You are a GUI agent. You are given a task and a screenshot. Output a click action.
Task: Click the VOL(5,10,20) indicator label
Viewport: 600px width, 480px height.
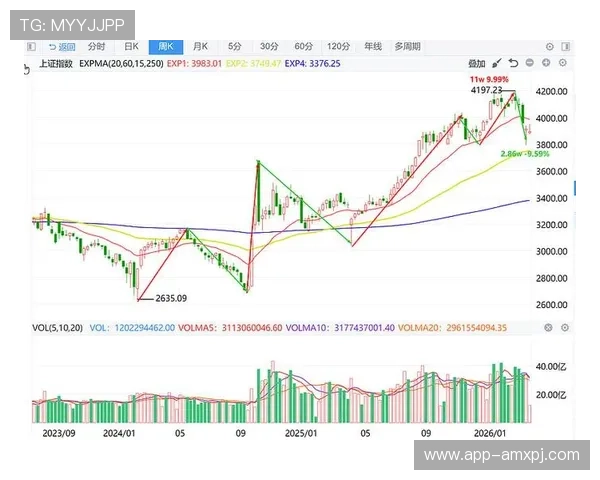coord(57,328)
